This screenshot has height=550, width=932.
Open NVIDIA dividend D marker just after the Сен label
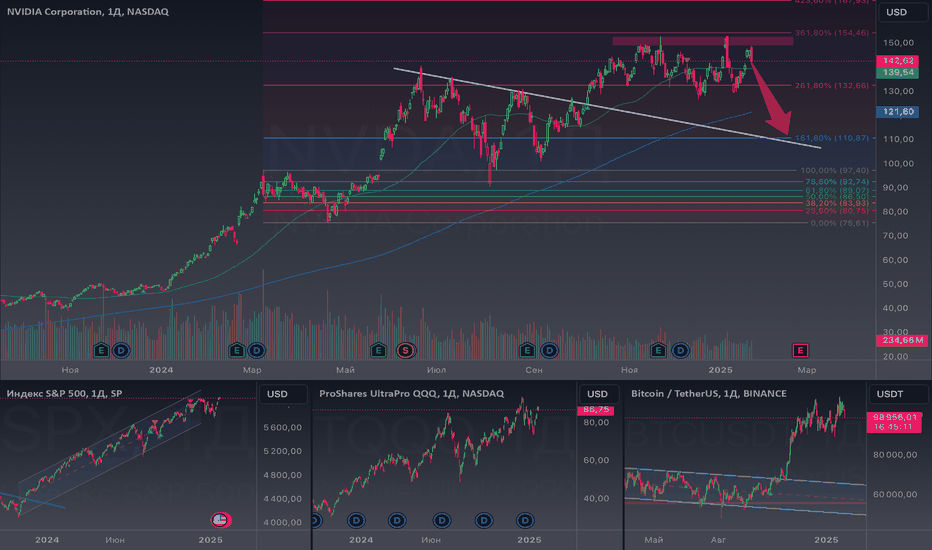(x=549, y=350)
